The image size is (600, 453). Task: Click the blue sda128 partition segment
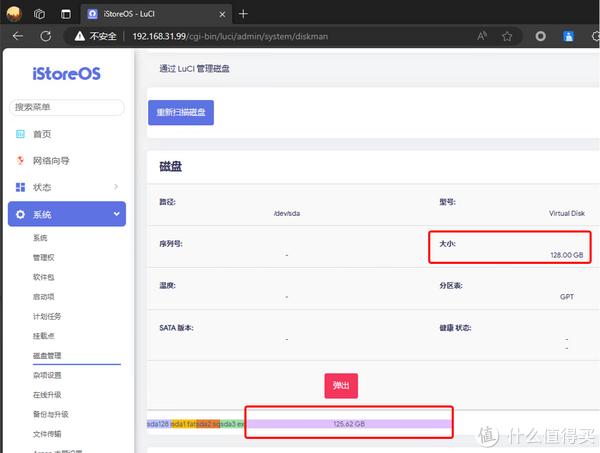159,424
